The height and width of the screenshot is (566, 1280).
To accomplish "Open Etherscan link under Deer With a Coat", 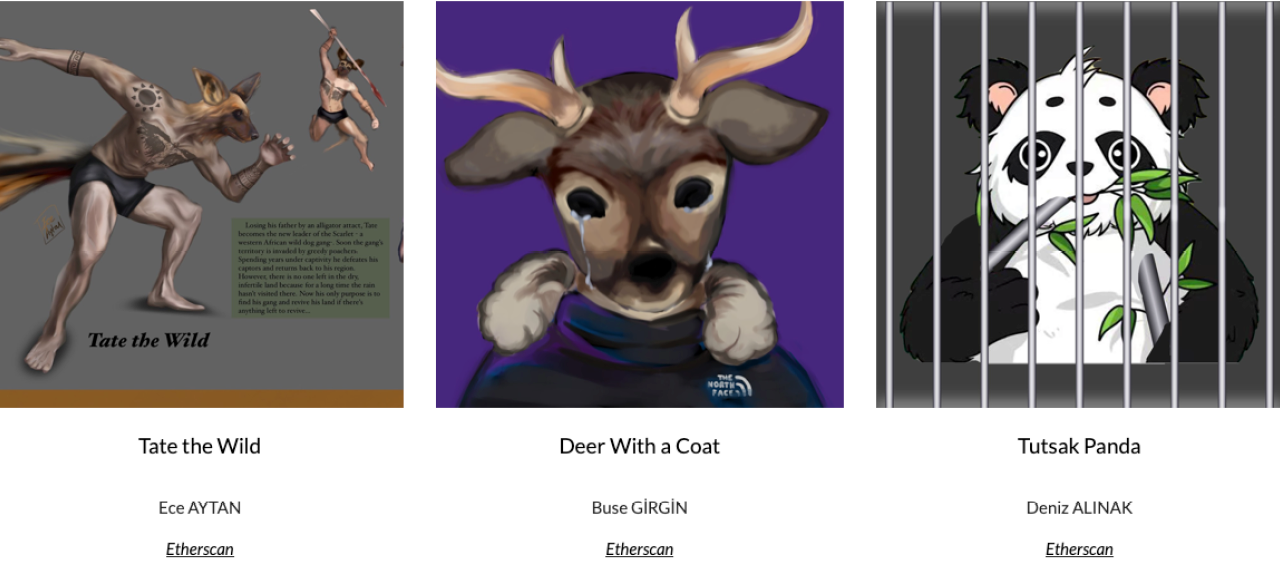I will click(x=640, y=549).
